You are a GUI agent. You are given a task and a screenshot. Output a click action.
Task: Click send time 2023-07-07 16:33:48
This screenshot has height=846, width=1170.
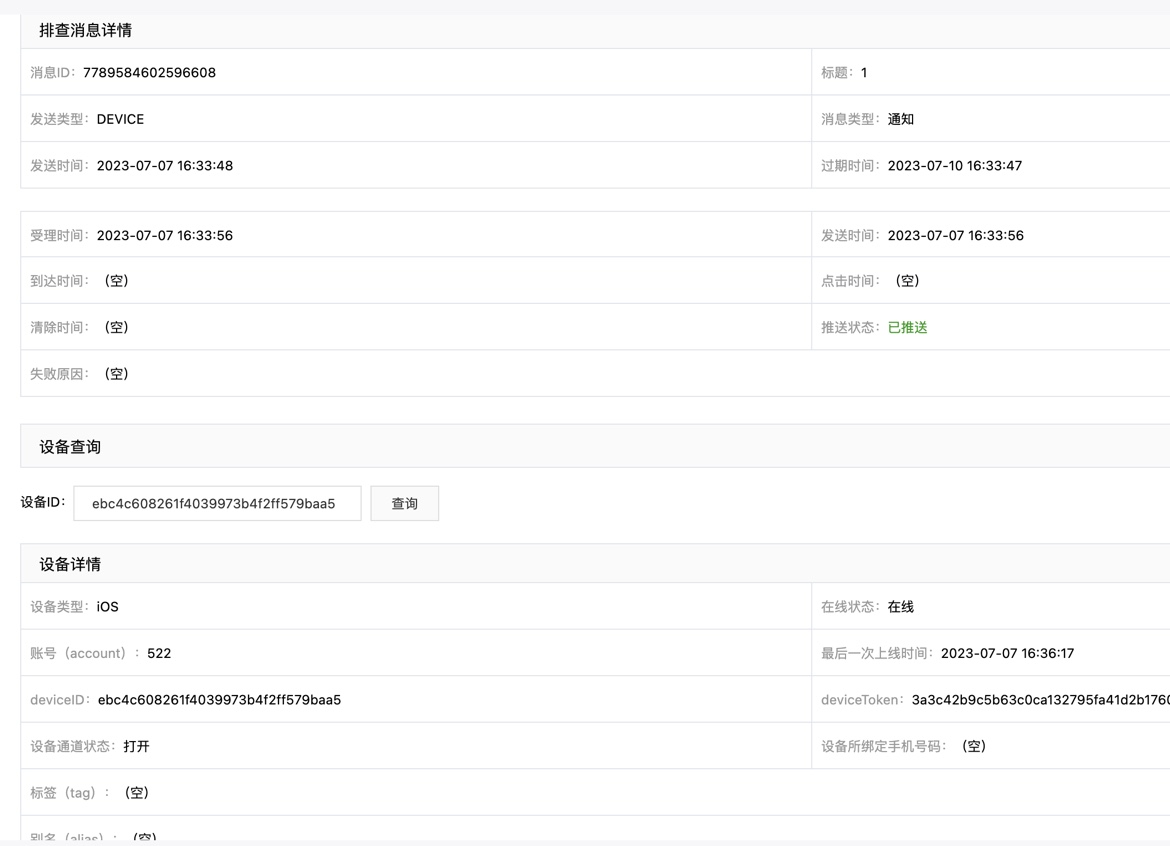[x=165, y=166]
